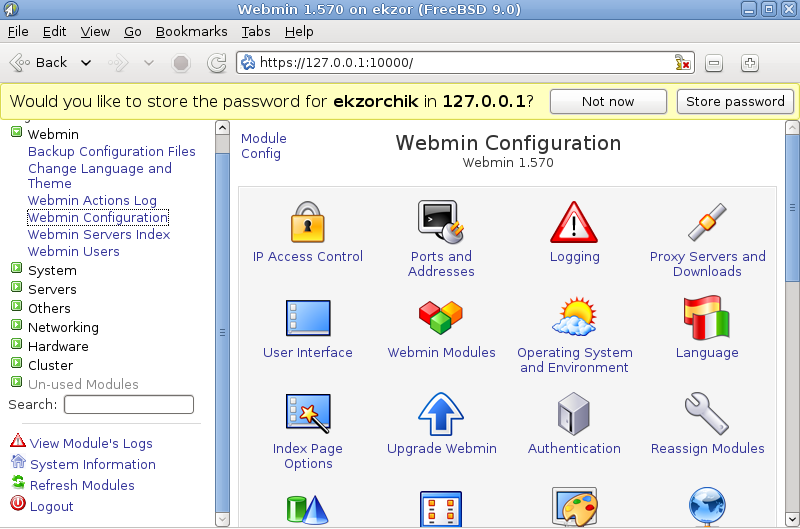Viewport: 800px width, 529px height.
Task: Click the security certificate icon in address bar
Action: (x=682, y=63)
